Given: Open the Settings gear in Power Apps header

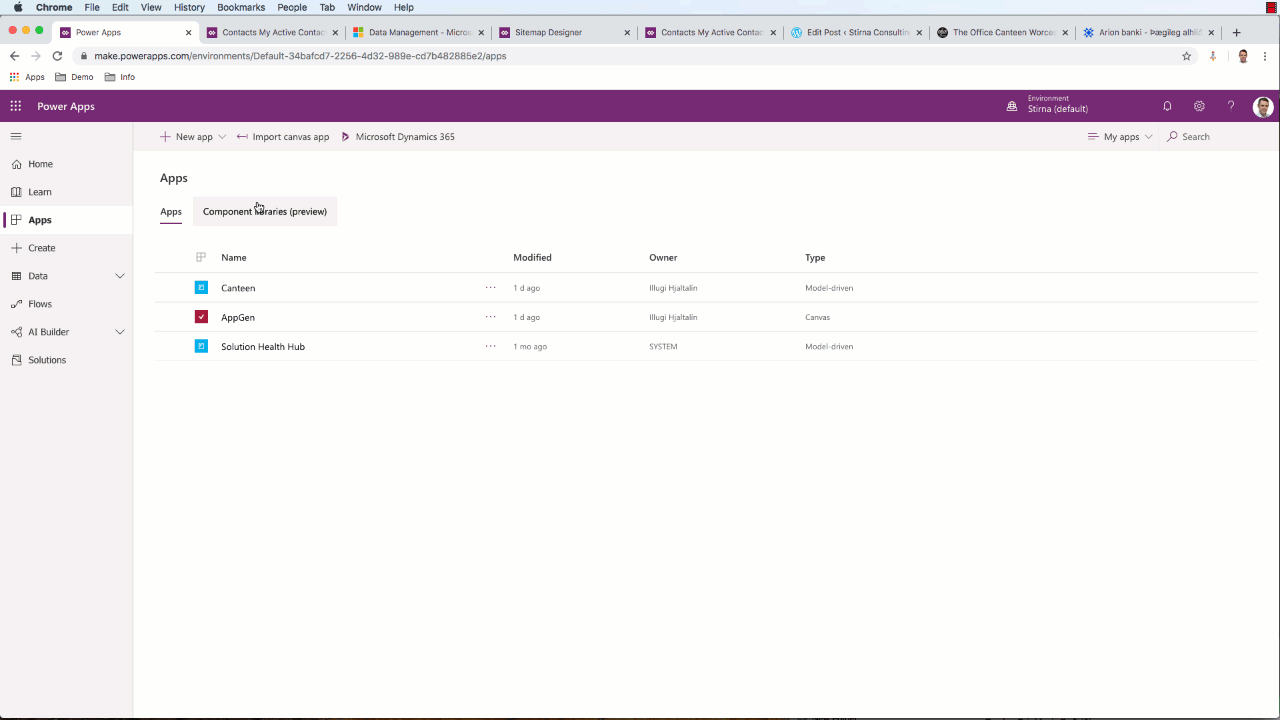Looking at the screenshot, I should pos(1199,106).
